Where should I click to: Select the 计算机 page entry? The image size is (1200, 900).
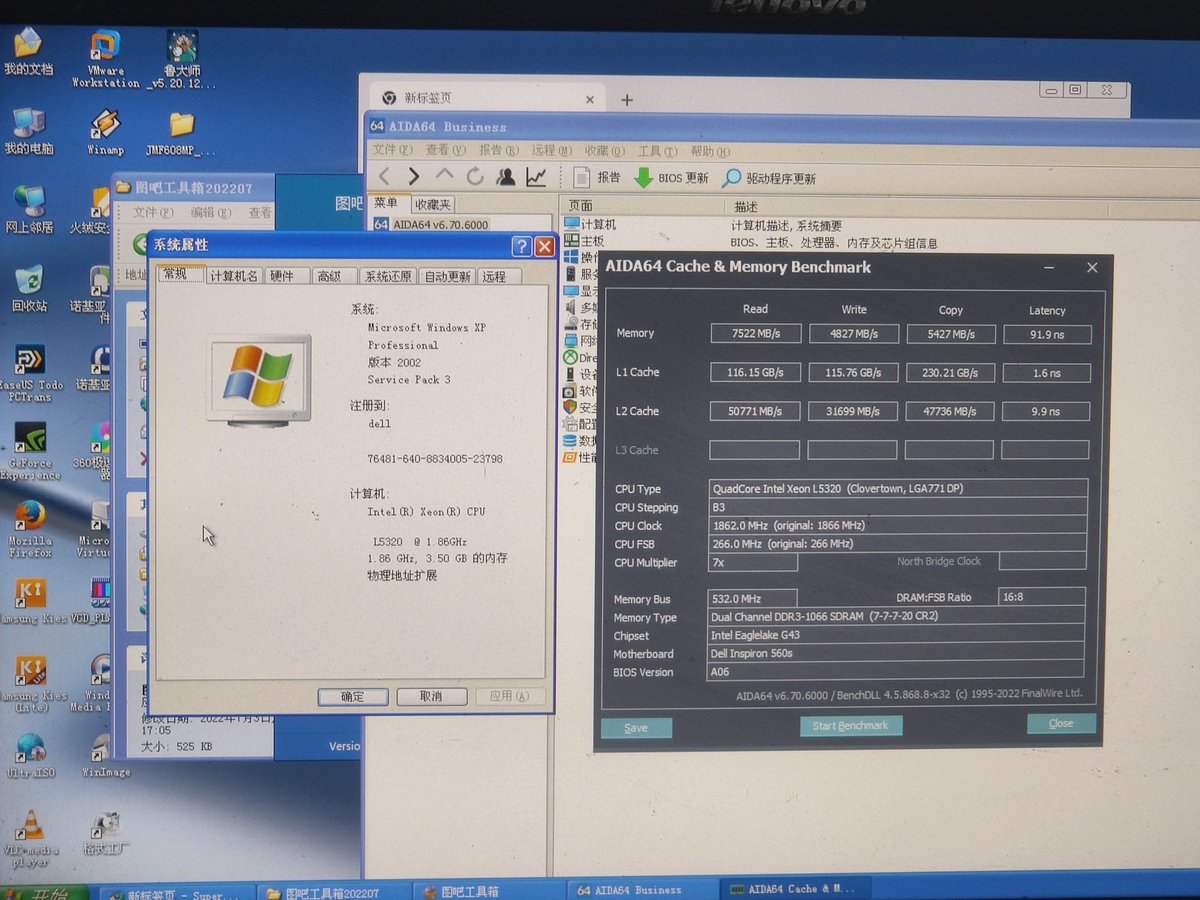(x=591, y=224)
